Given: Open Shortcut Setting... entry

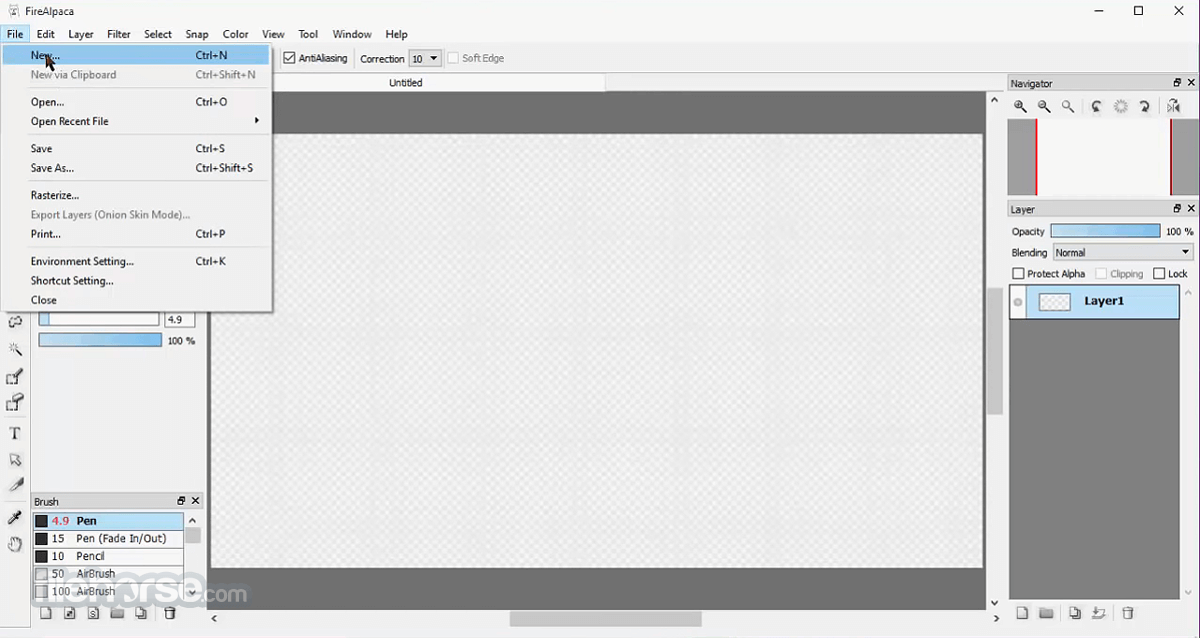Looking at the screenshot, I should tap(136, 281).
